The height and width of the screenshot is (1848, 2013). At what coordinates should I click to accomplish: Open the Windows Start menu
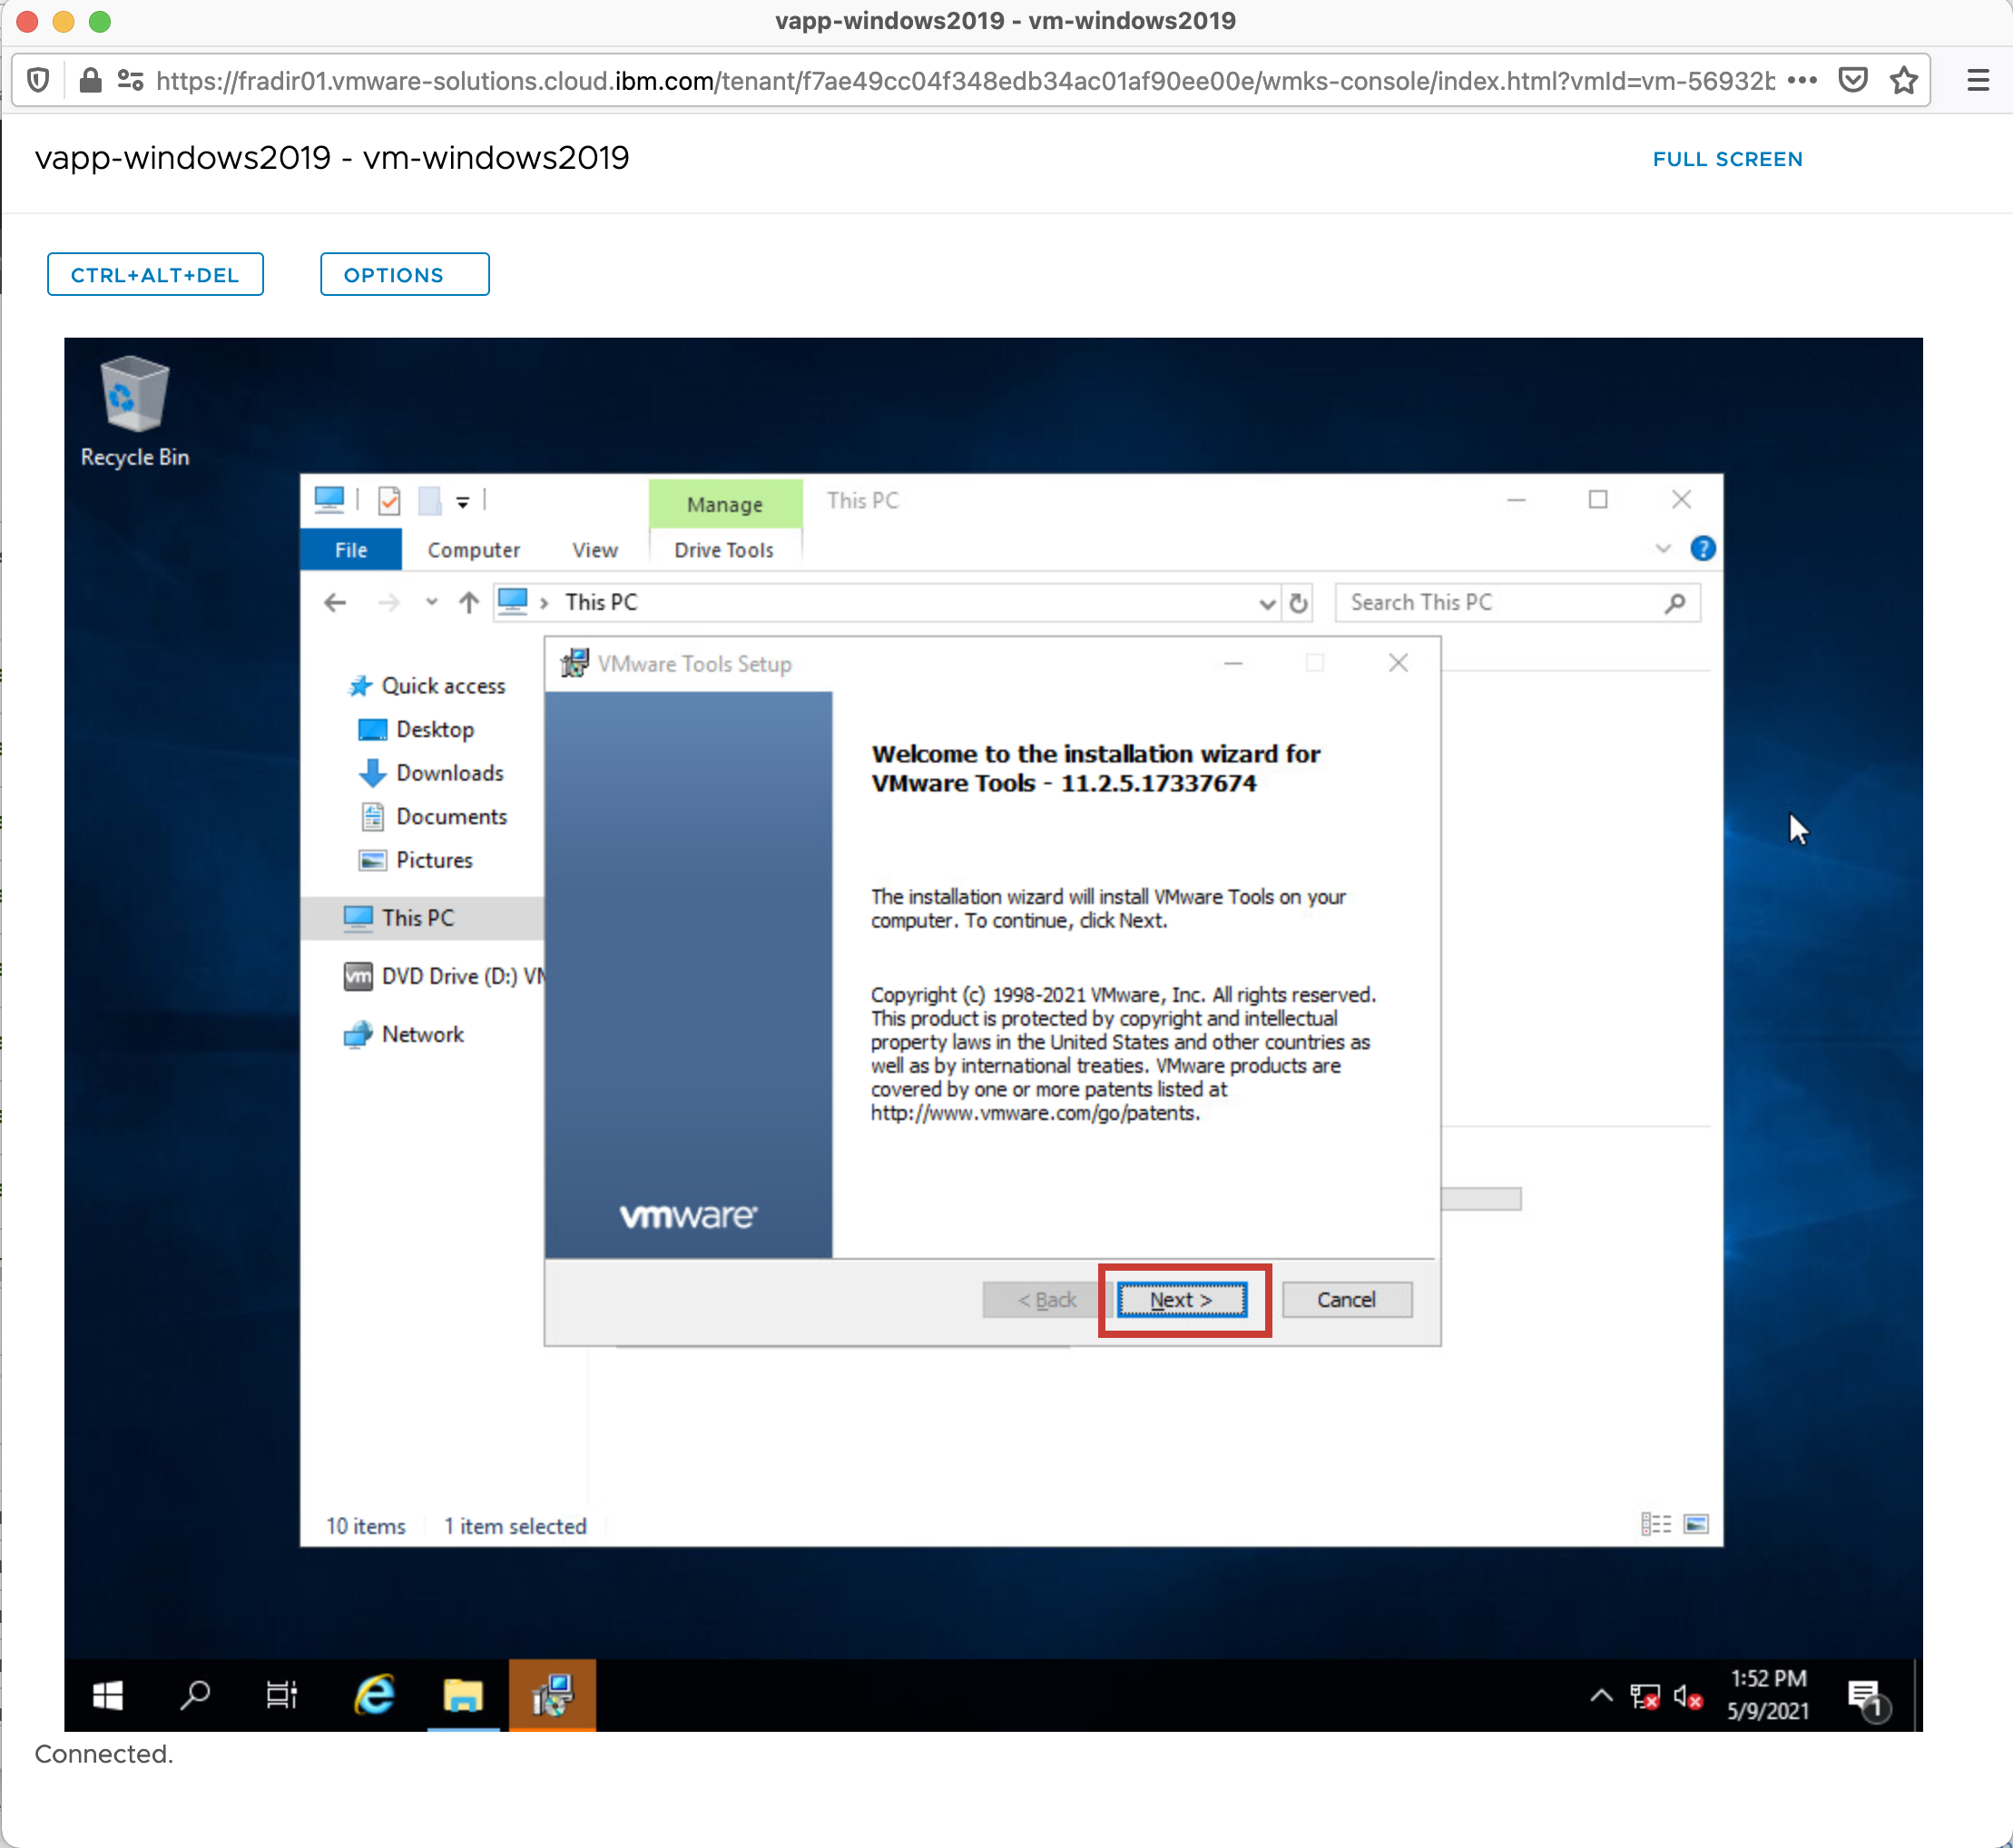pyautogui.click(x=108, y=1695)
